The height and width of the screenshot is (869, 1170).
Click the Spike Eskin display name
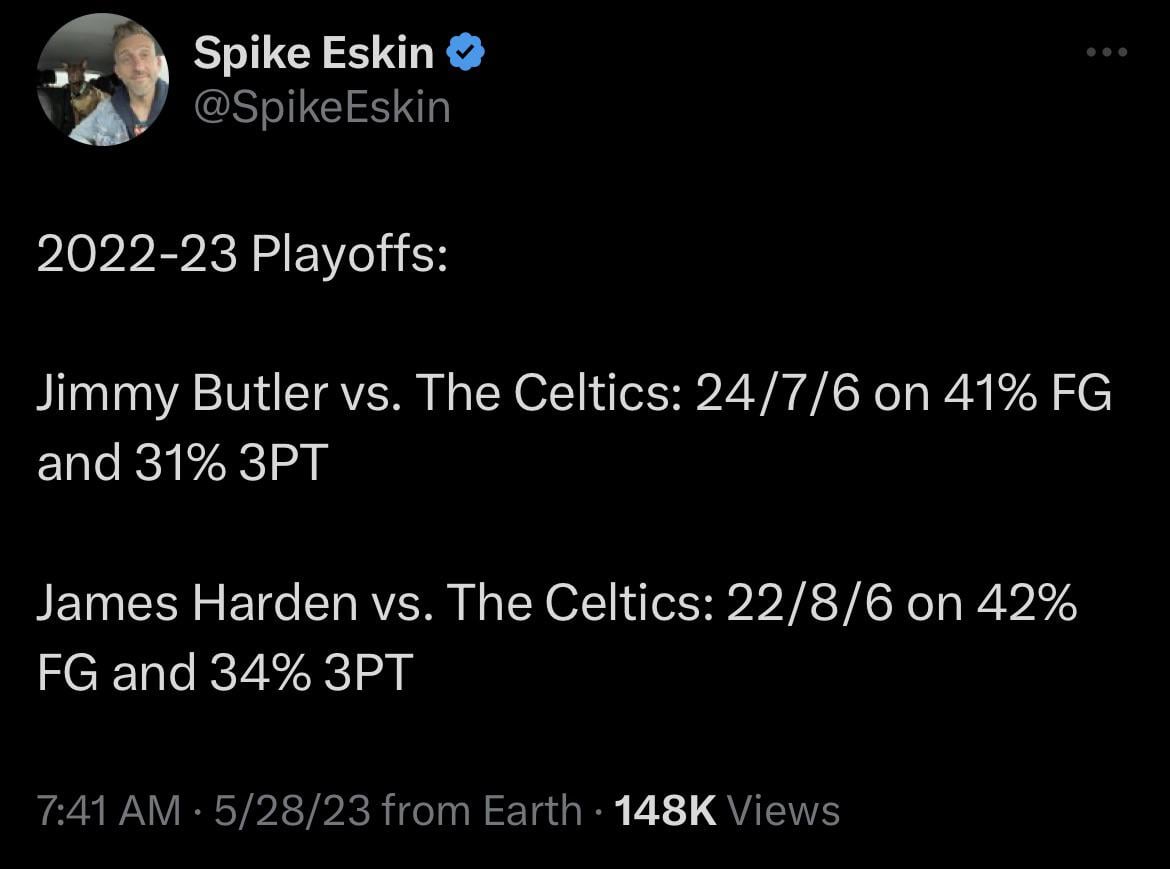click(x=313, y=53)
